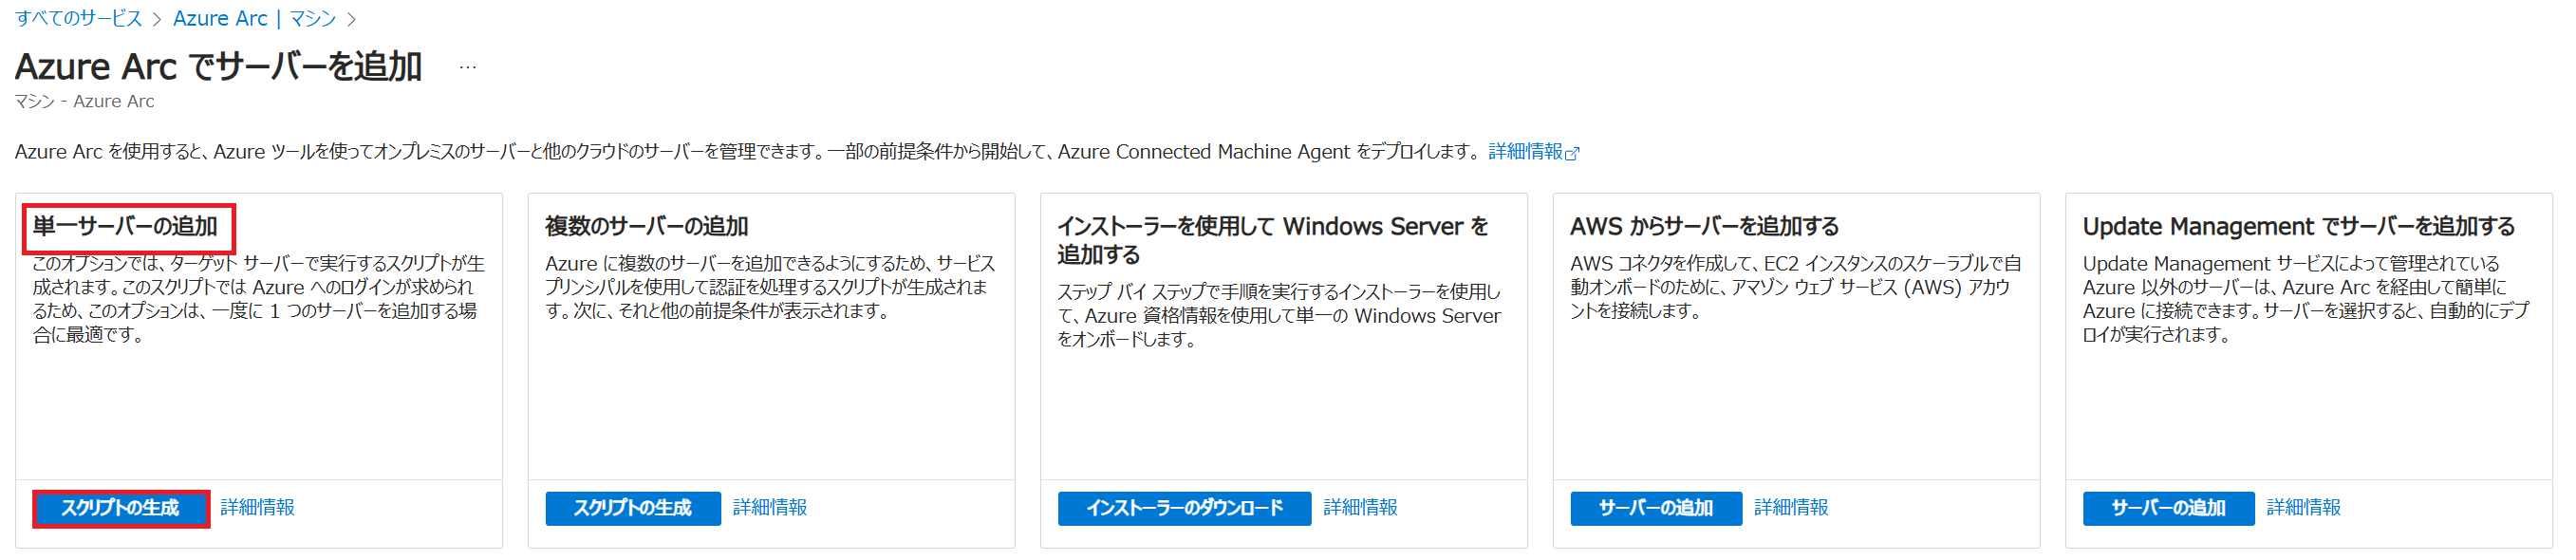Click インストーラーのダウンロード button

click(x=1185, y=508)
